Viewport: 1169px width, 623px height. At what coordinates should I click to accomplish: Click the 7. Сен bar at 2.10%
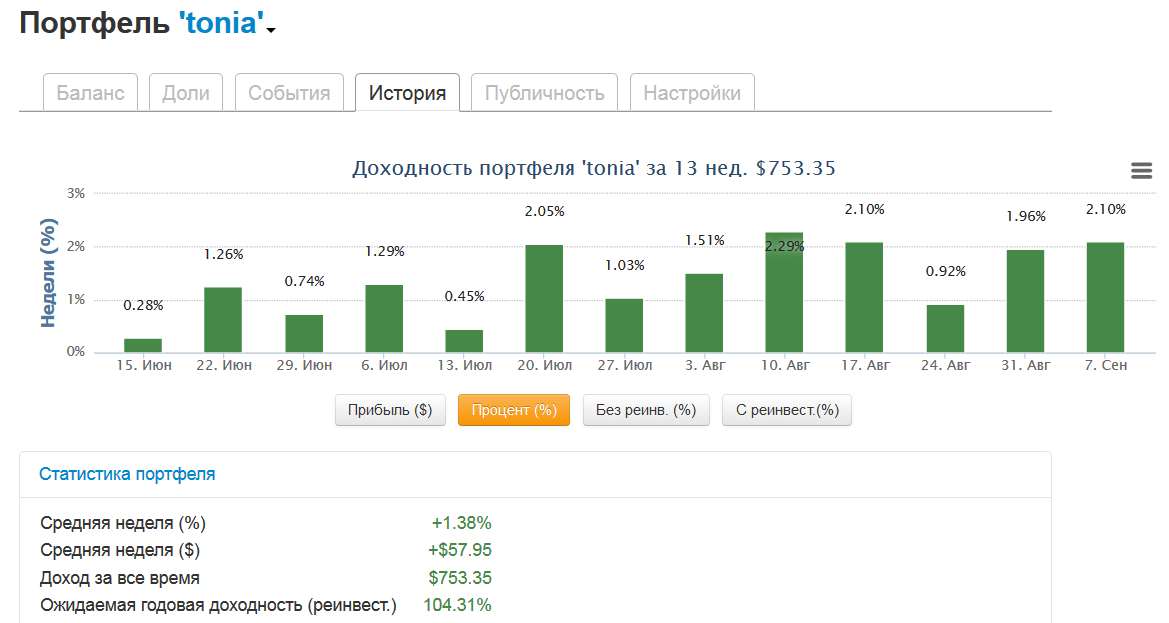point(1105,297)
